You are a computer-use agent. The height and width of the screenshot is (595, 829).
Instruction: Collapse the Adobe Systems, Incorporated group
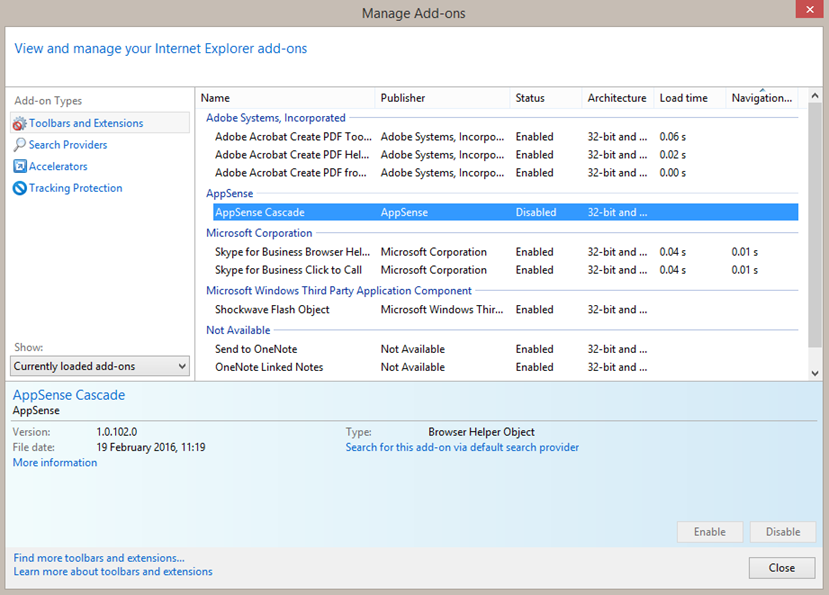(x=276, y=118)
